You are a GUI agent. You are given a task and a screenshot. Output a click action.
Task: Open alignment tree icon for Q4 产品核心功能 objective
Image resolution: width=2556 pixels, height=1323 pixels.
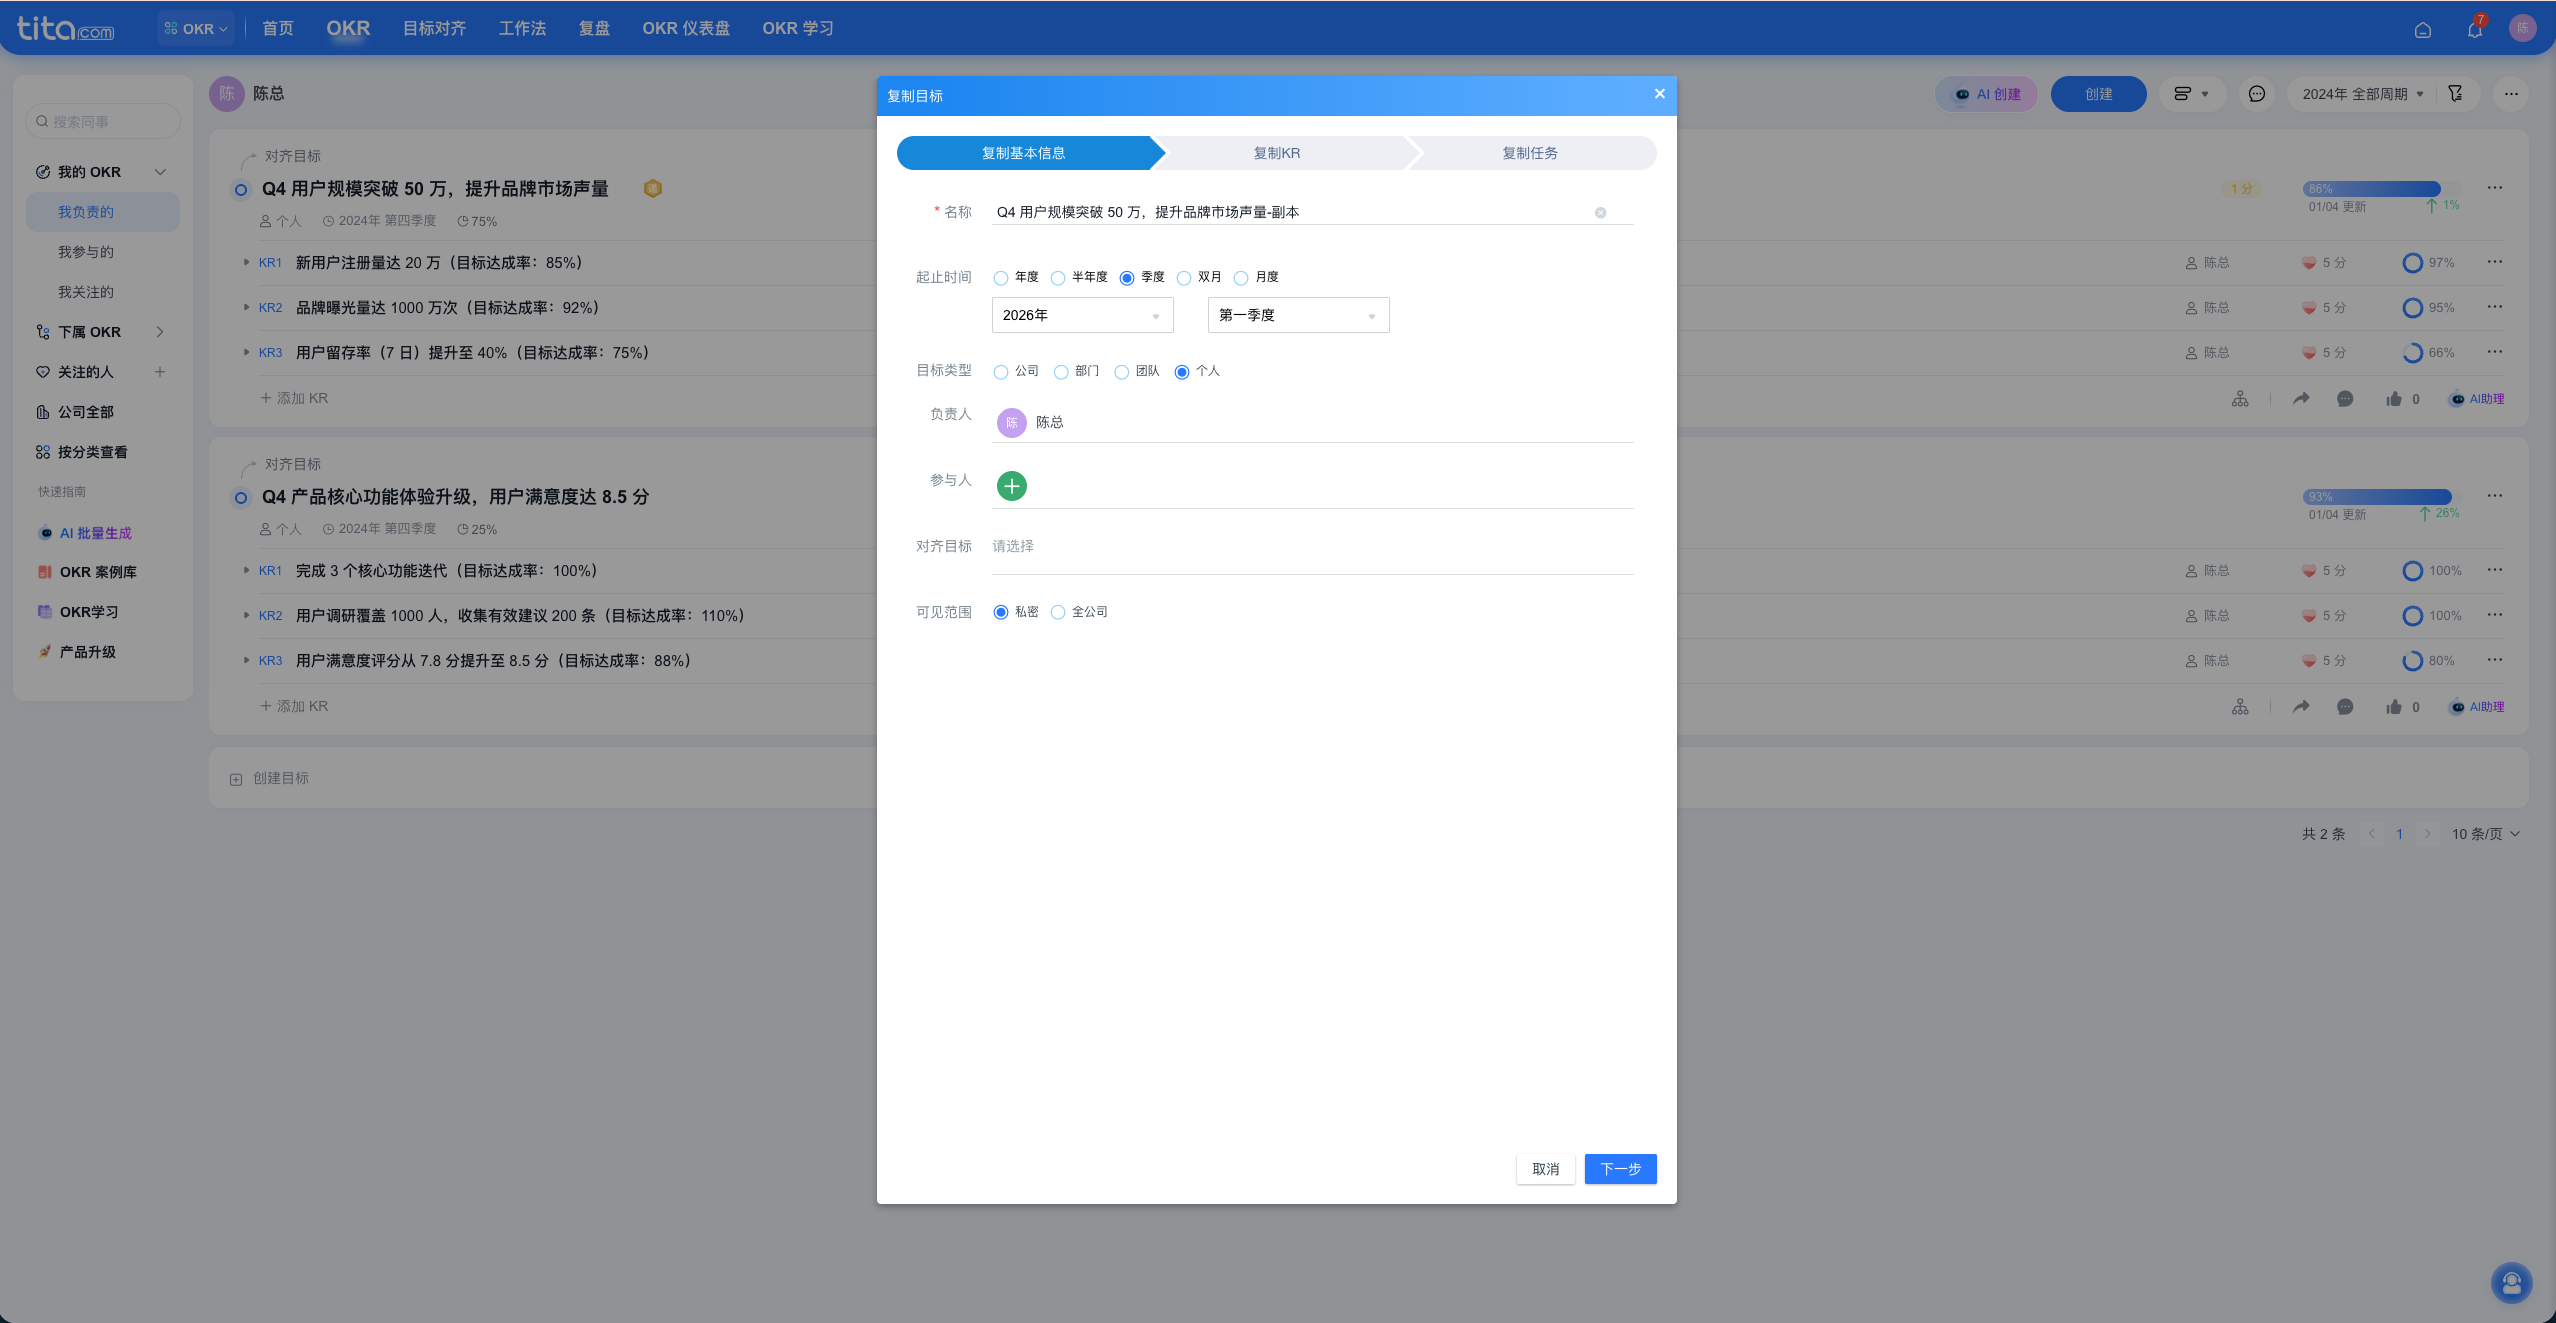tap(2240, 707)
